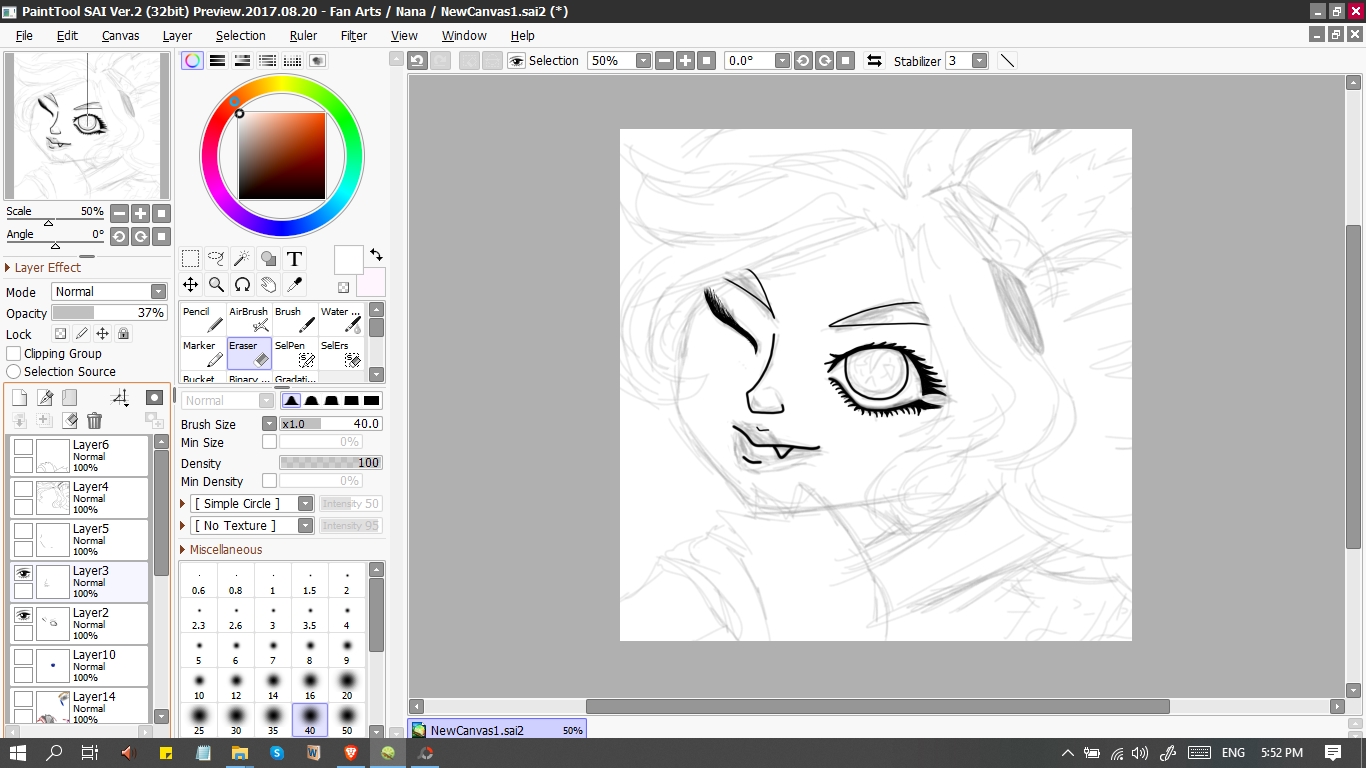The image size is (1366, 768).
Task: Open the Filter menu
Action: 354,36
